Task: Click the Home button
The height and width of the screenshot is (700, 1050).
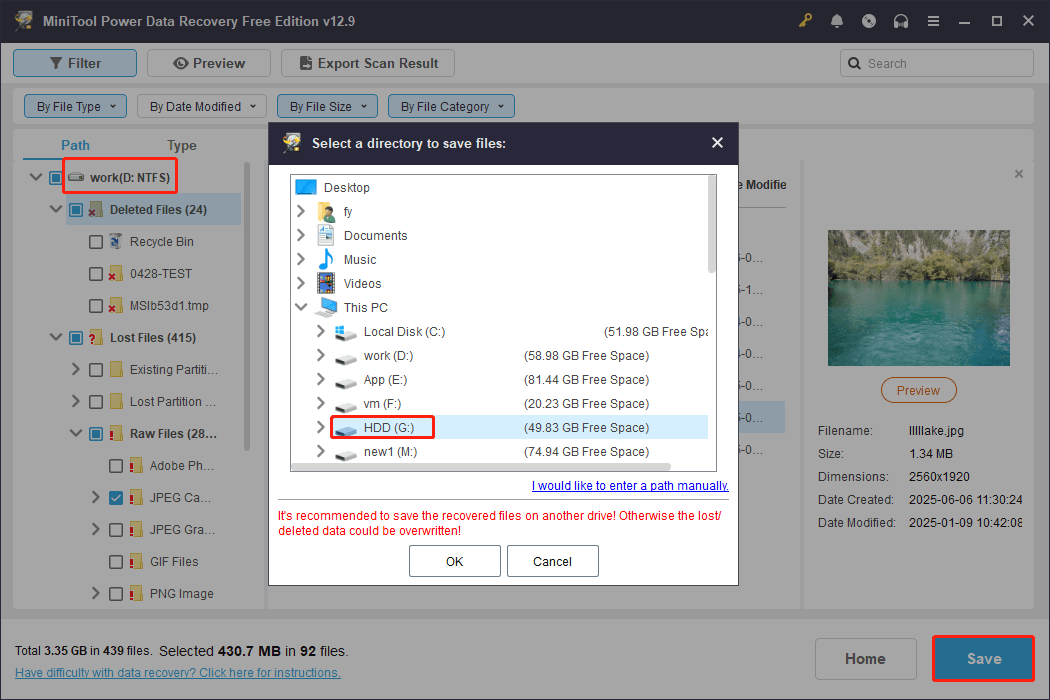Action: click(865, 658)
